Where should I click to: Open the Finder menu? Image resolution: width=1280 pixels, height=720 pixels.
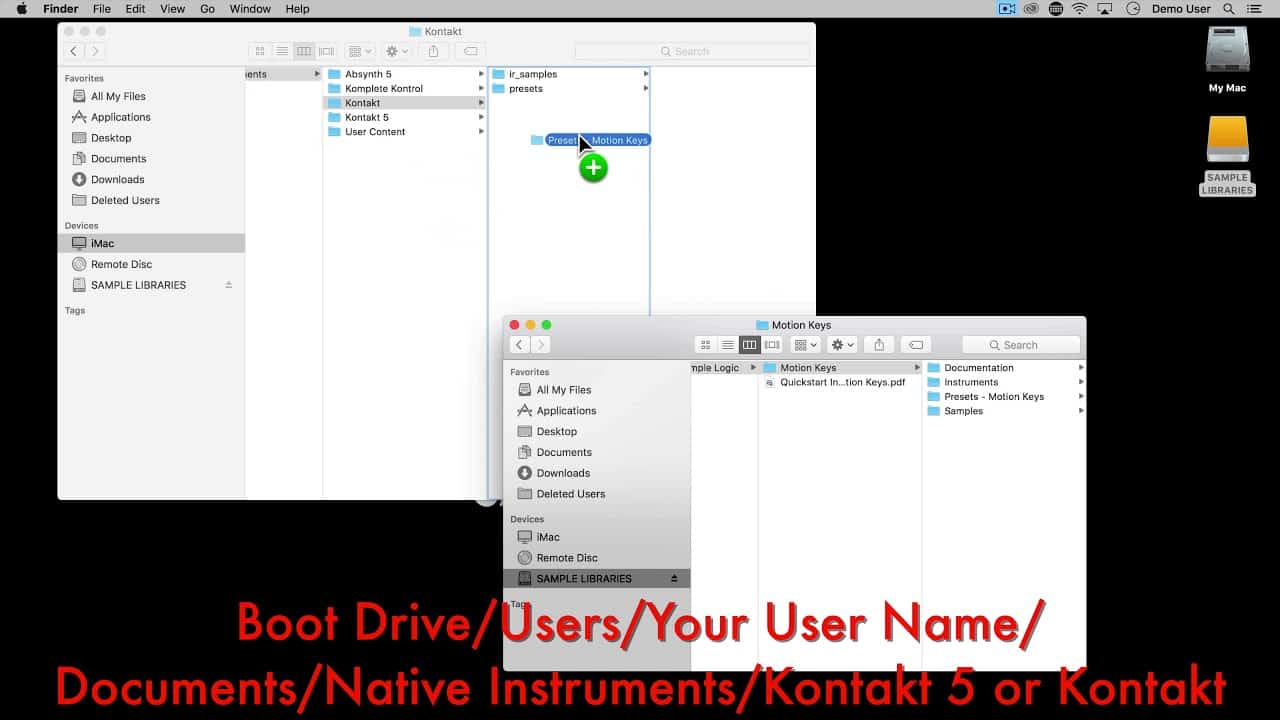pos(61,8)
